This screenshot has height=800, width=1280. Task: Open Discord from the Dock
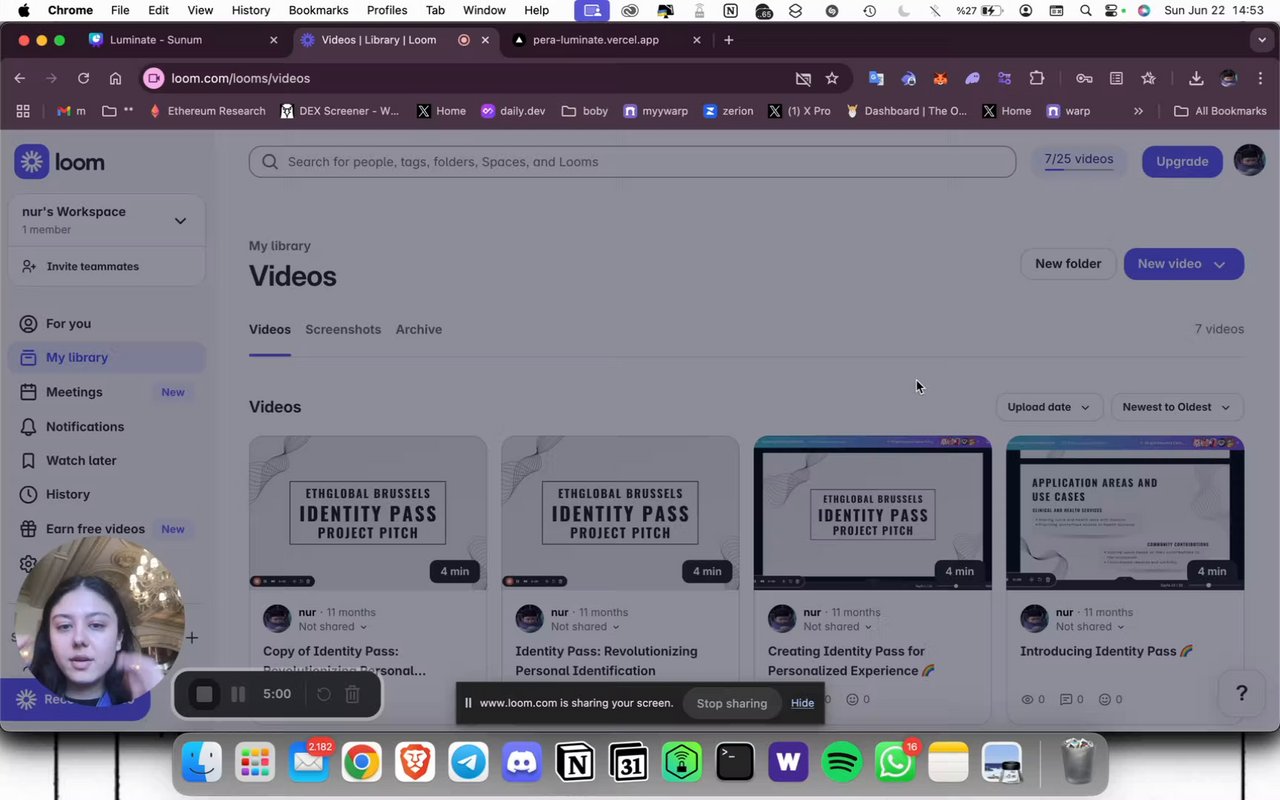click(x=522, y=763)
